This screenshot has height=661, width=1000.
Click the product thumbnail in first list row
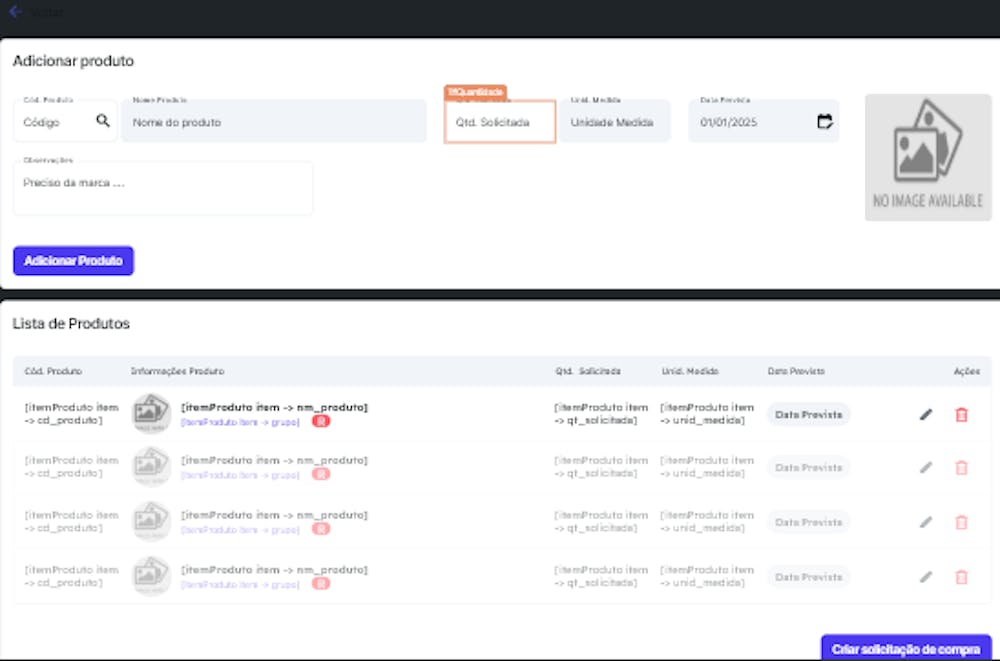[x=151, y=413]
